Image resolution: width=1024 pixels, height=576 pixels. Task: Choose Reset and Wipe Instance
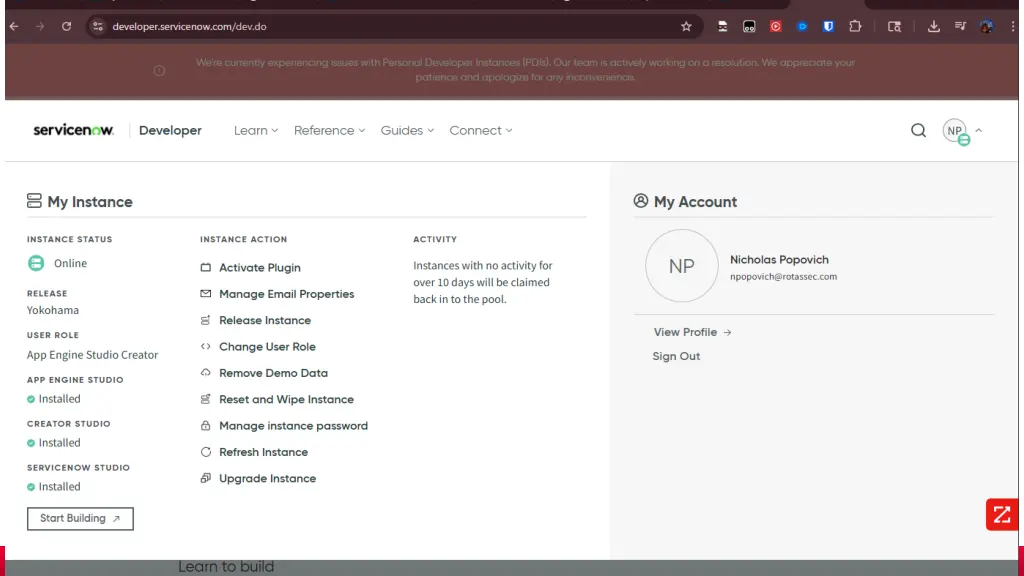287,399
